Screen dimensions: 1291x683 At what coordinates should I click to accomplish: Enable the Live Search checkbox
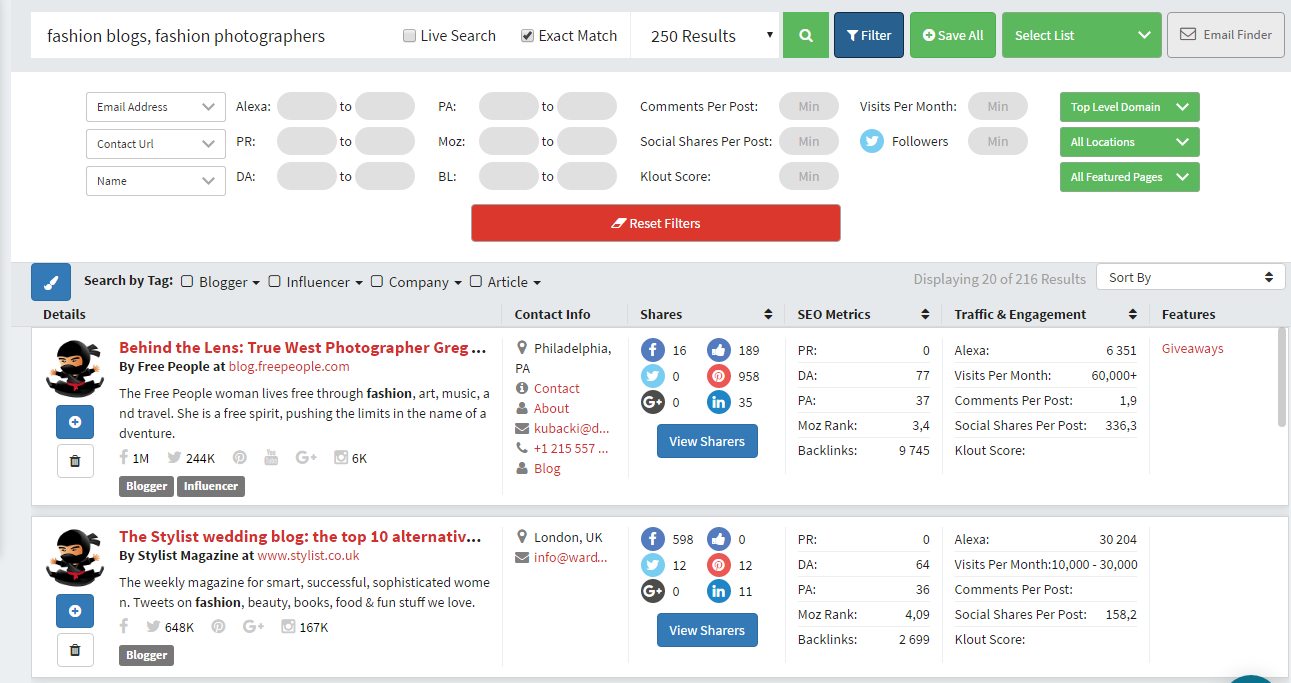(x=409, y=34)
